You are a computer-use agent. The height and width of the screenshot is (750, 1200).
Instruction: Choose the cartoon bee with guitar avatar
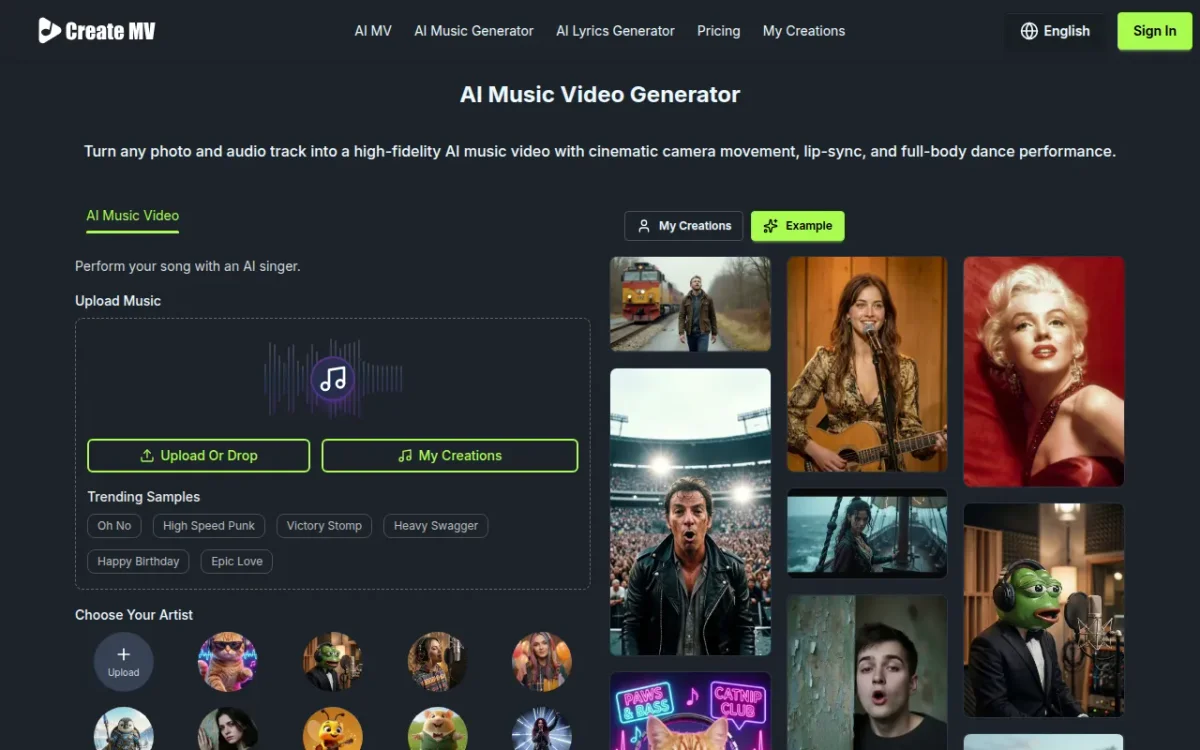332,731
